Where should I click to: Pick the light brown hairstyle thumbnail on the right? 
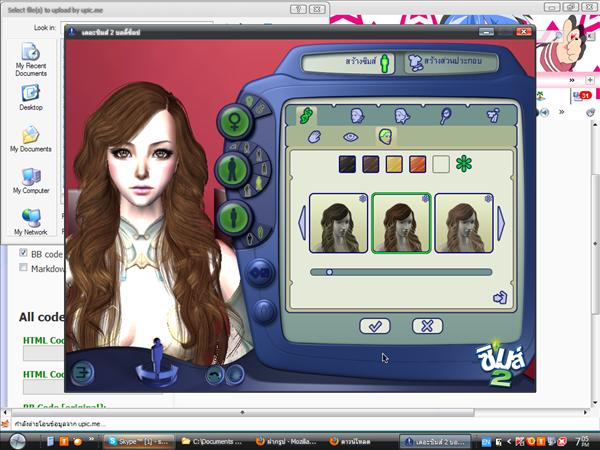pyautogui.click(x=464, y=223)
